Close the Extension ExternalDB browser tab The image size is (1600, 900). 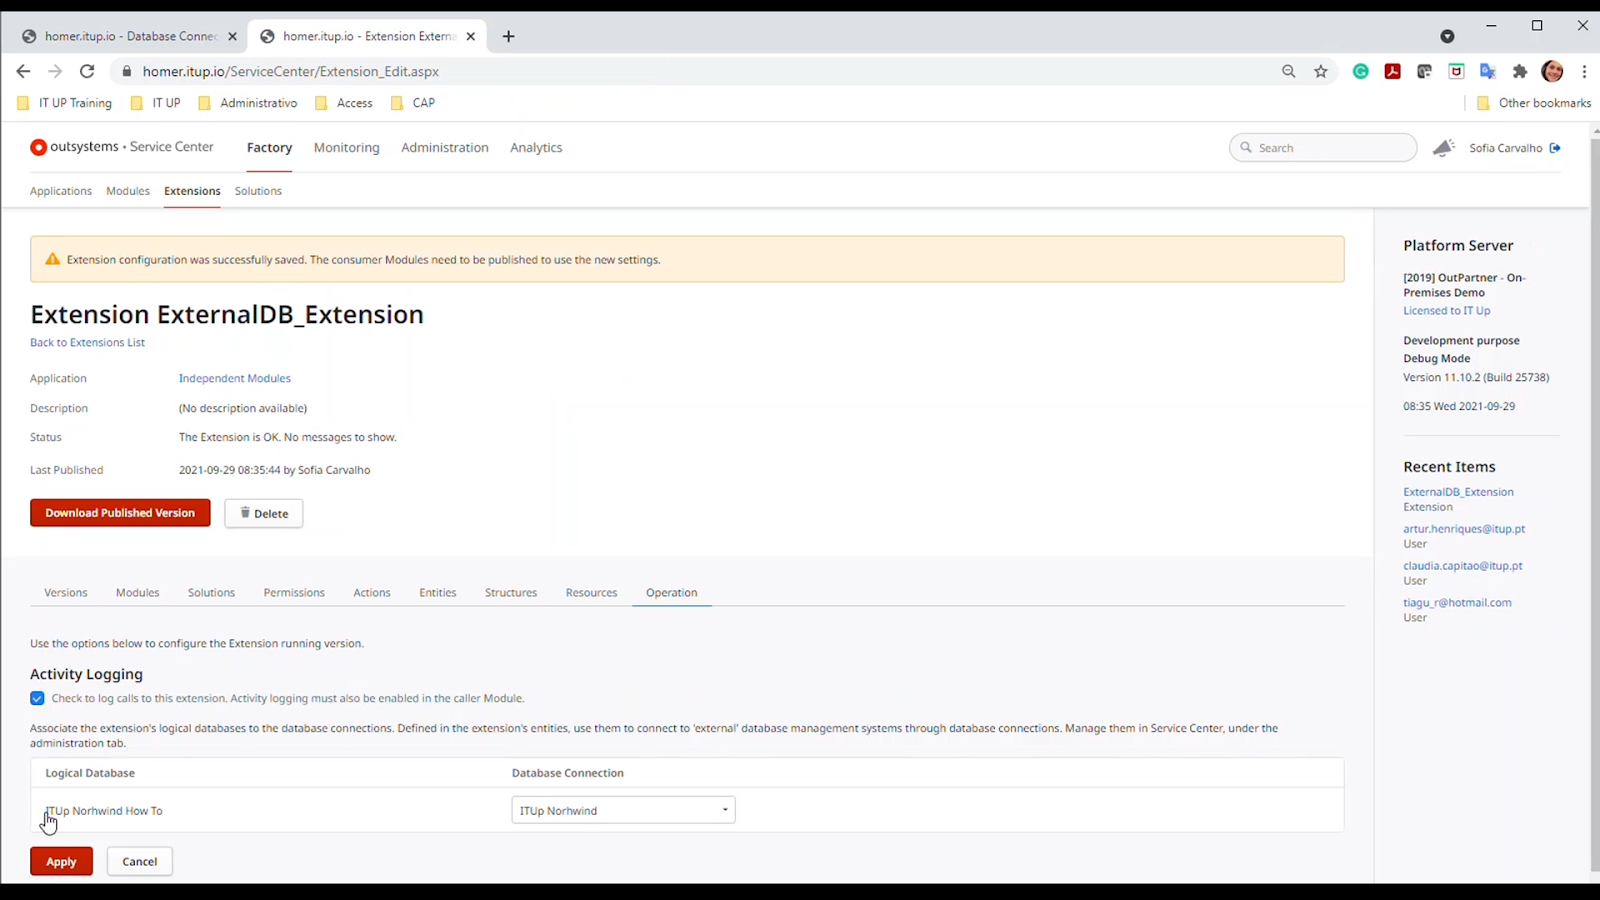point(470,36)
